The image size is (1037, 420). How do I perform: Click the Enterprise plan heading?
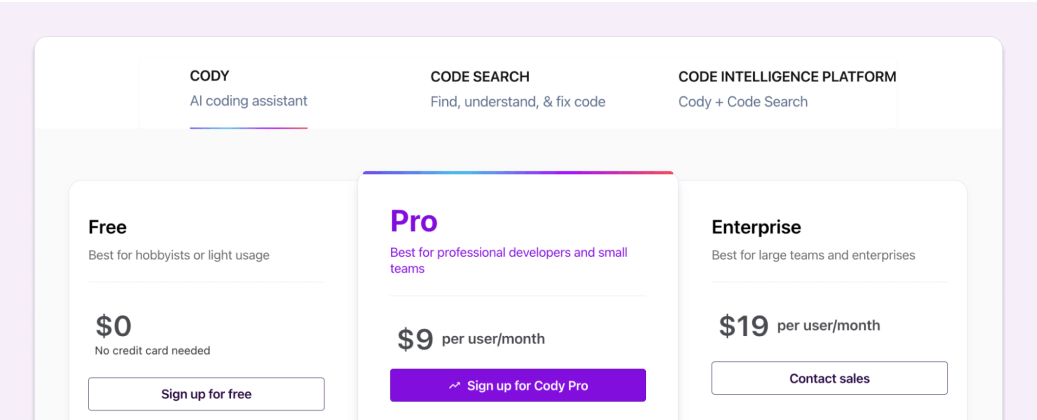point(756,228)
